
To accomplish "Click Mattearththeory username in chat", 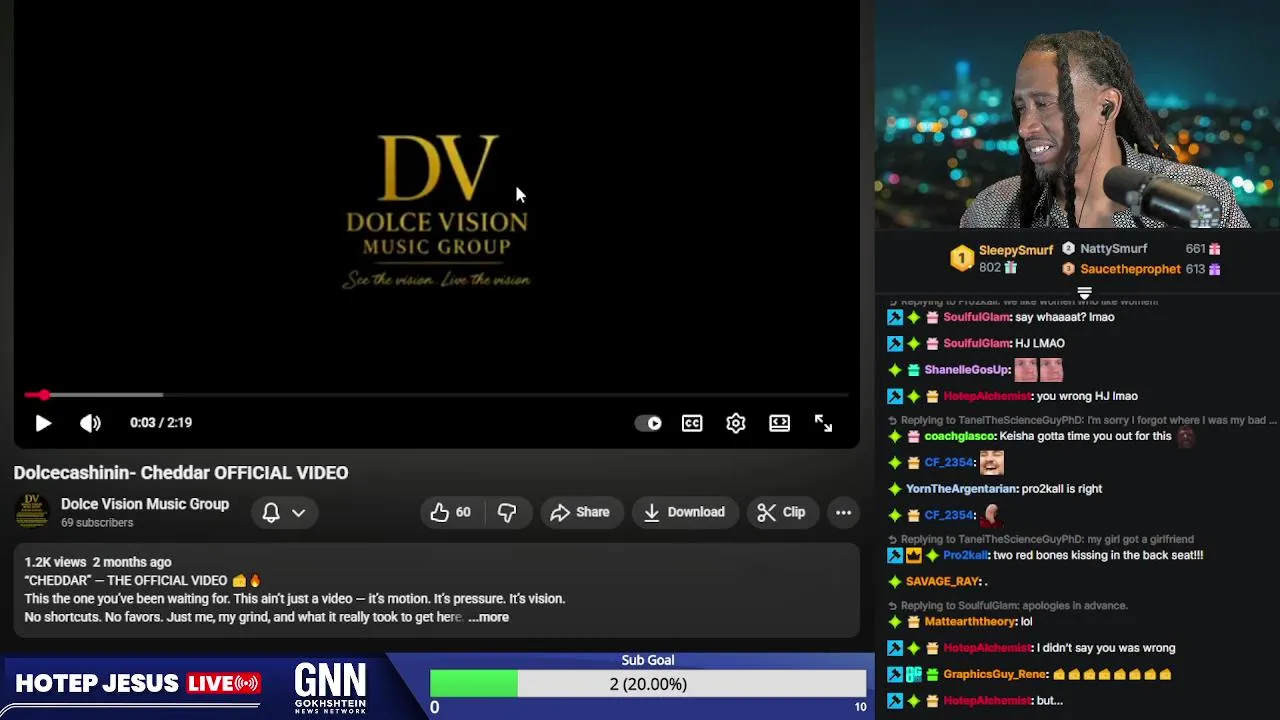I will [x=971, y=621].
